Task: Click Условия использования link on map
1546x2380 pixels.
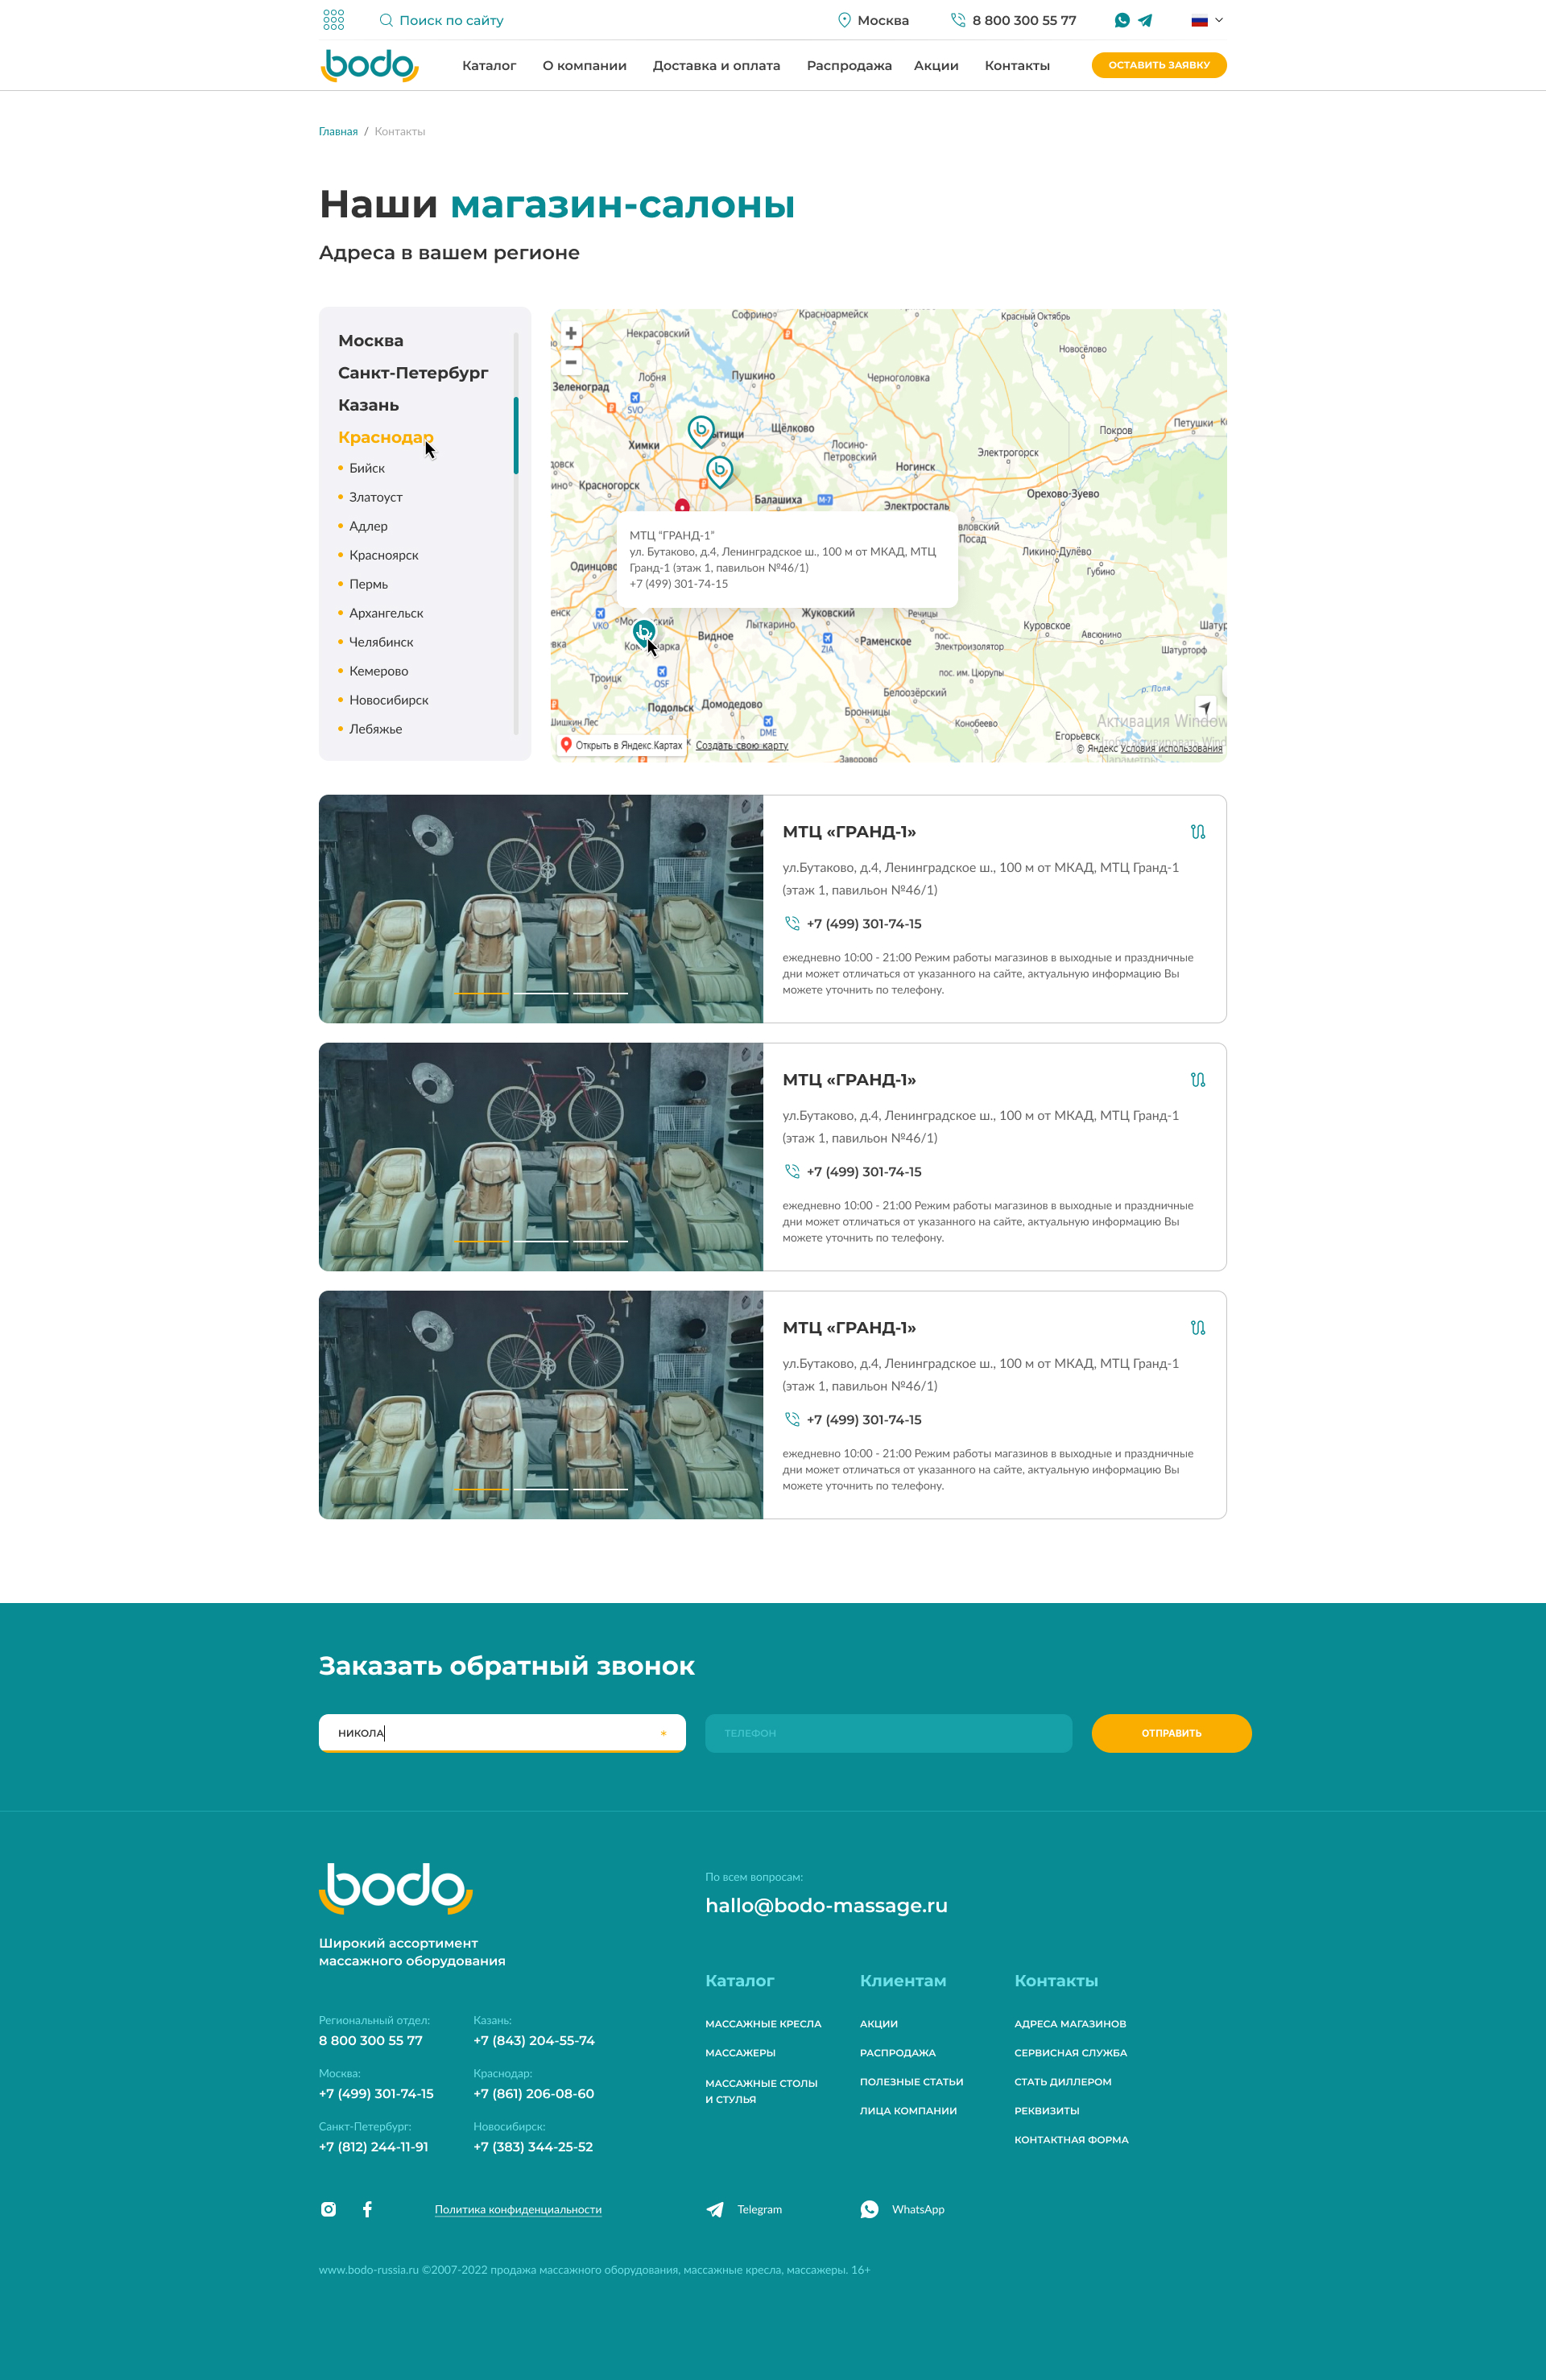Action: tap(1171, 748)
